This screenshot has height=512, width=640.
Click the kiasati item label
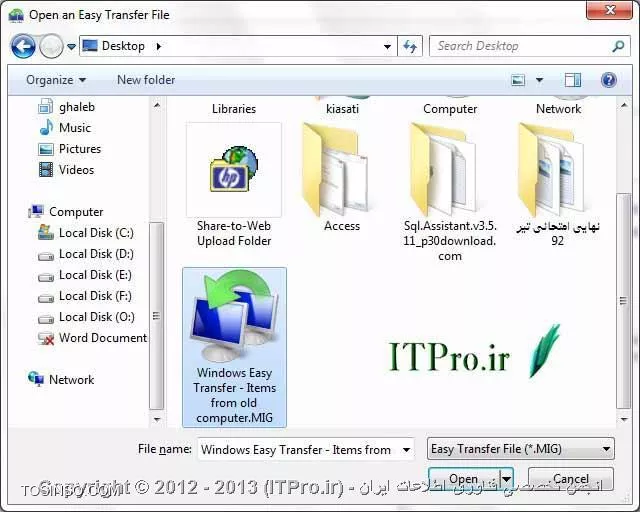pos(342,109)
